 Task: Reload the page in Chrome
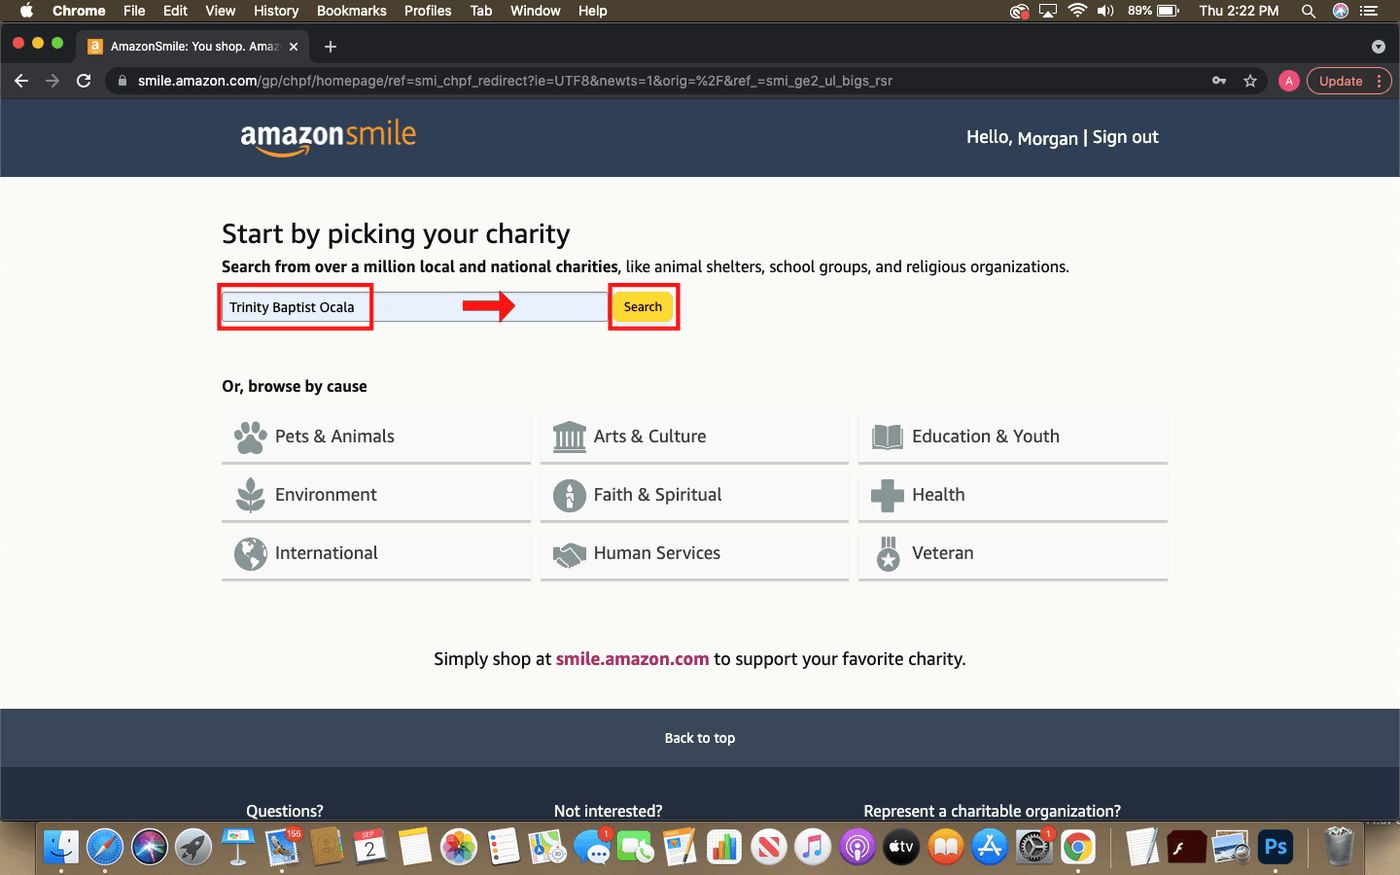(84, 81)
